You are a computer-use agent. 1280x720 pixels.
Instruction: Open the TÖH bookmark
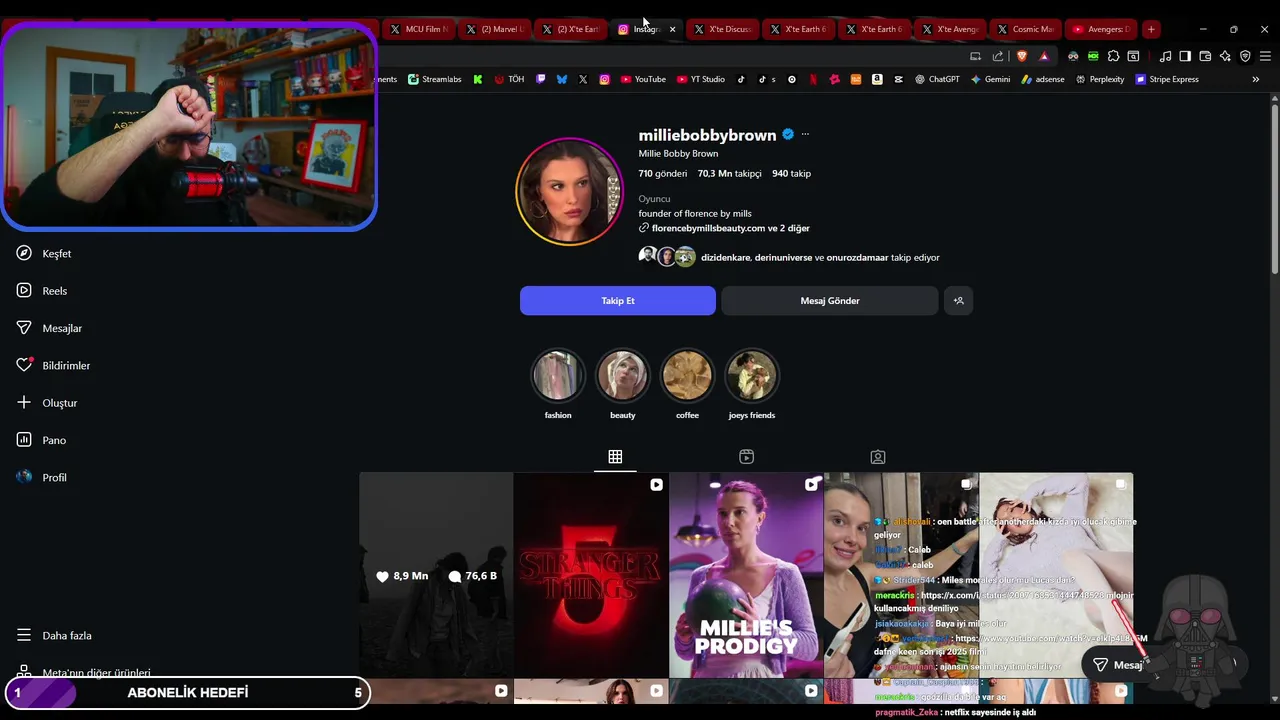[509, 79]
